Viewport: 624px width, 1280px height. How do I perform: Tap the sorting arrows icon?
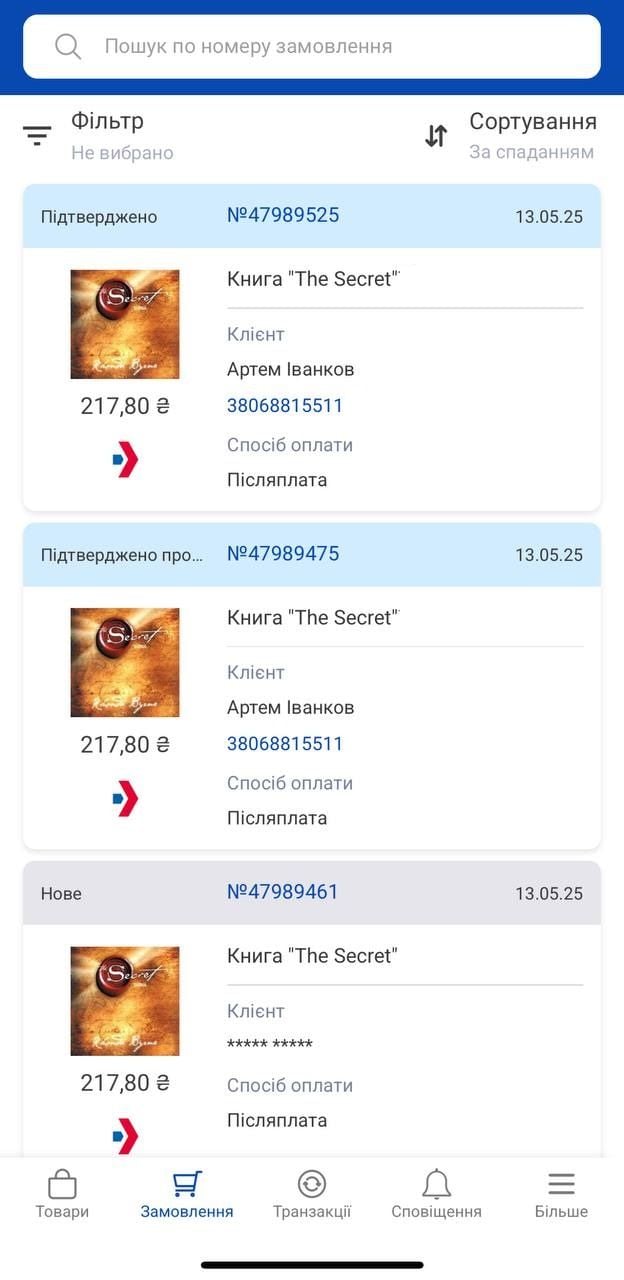click(436, 136)
